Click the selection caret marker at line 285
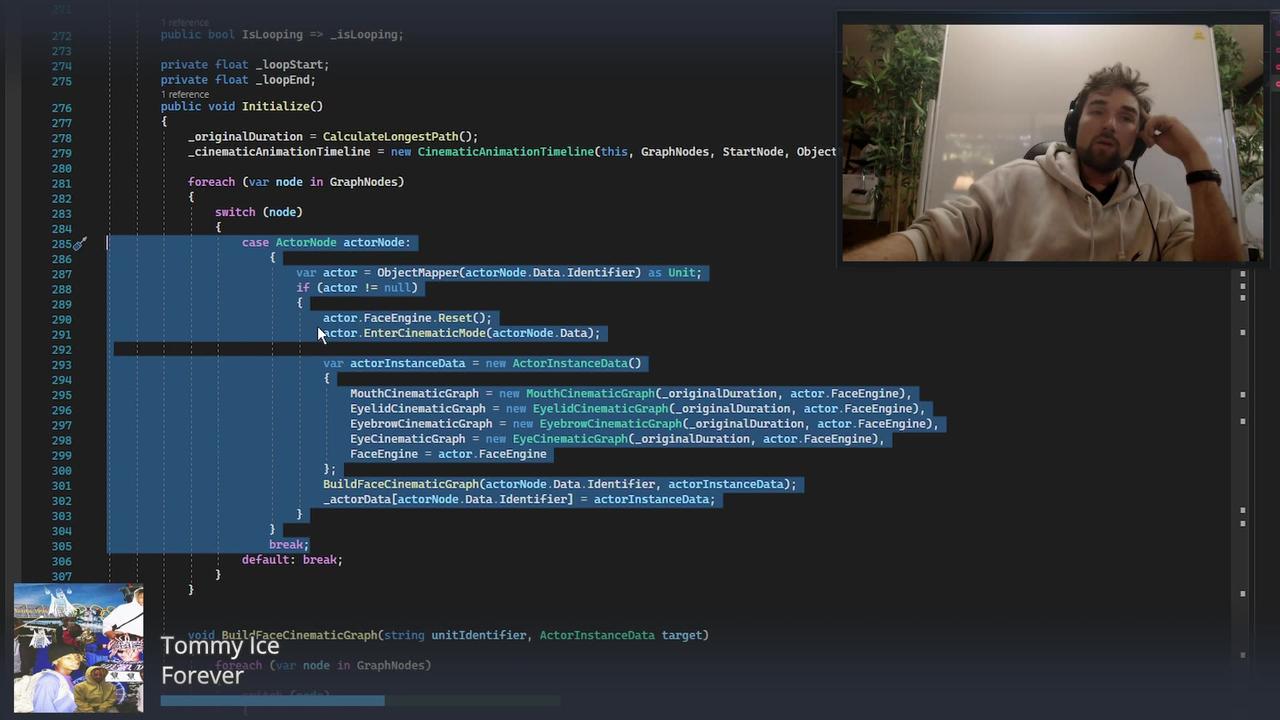Screen dimensions: 1280x720 107,243
